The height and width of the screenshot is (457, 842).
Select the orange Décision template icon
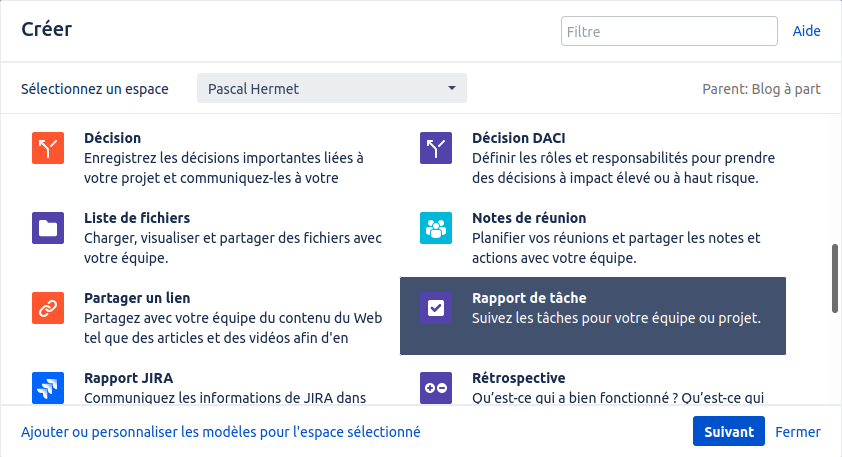tap(48, 148)
